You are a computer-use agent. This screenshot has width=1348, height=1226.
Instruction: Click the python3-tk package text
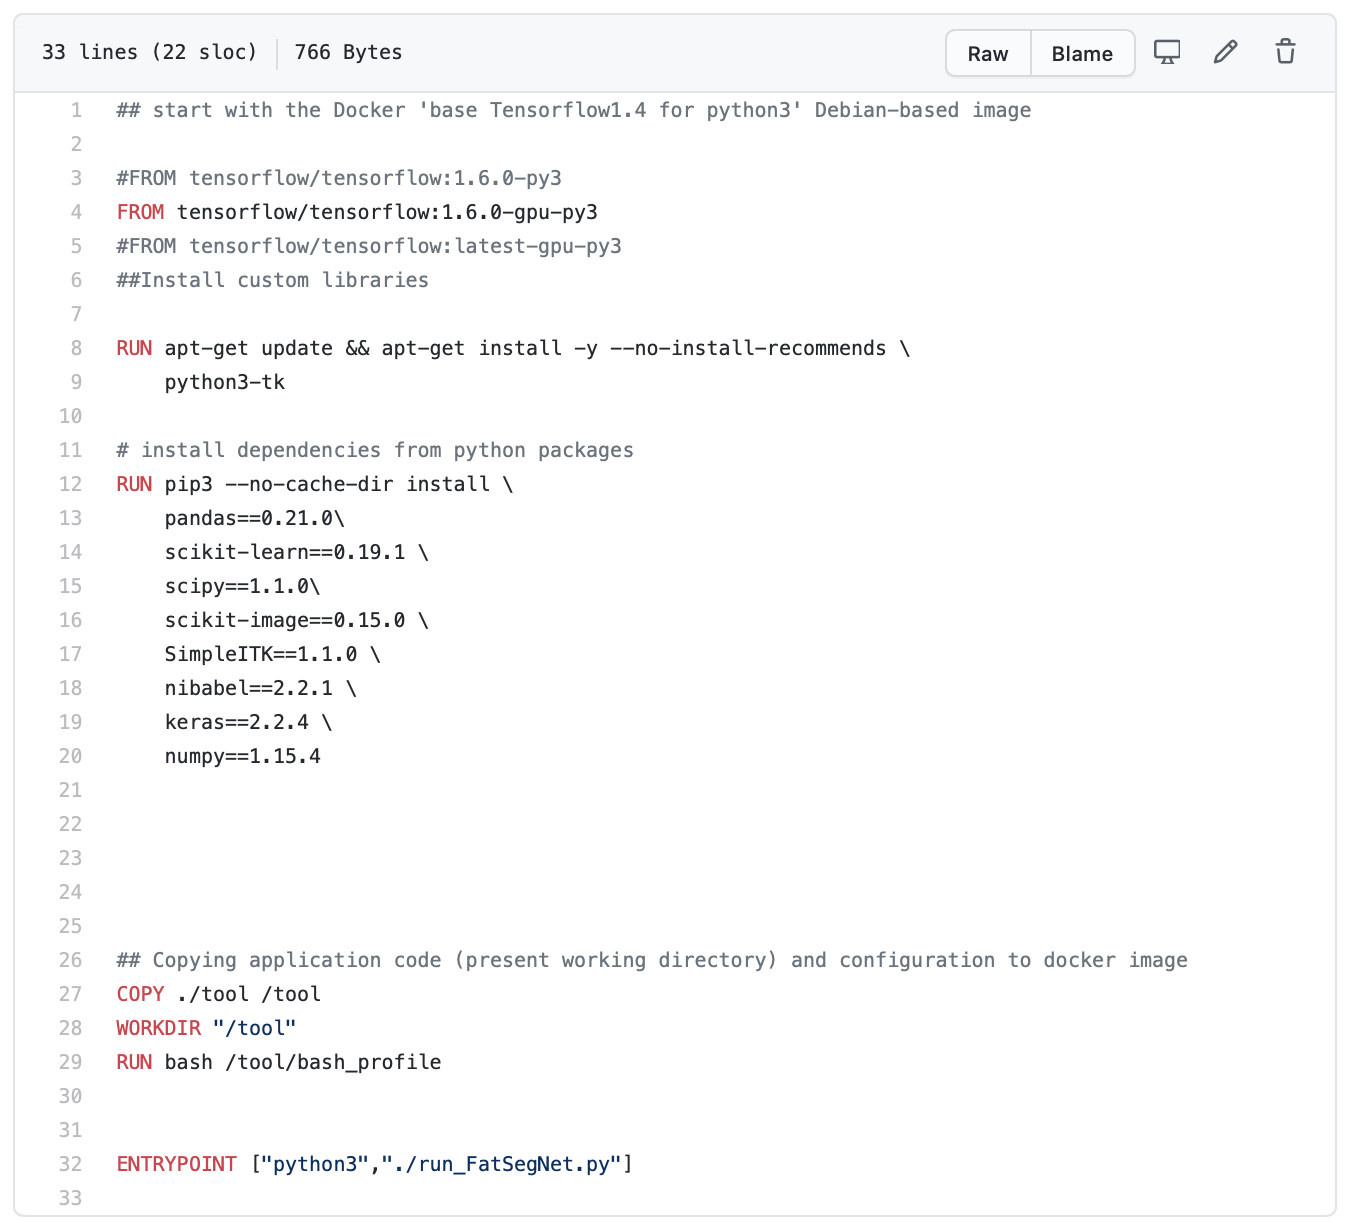coord(224,382)
